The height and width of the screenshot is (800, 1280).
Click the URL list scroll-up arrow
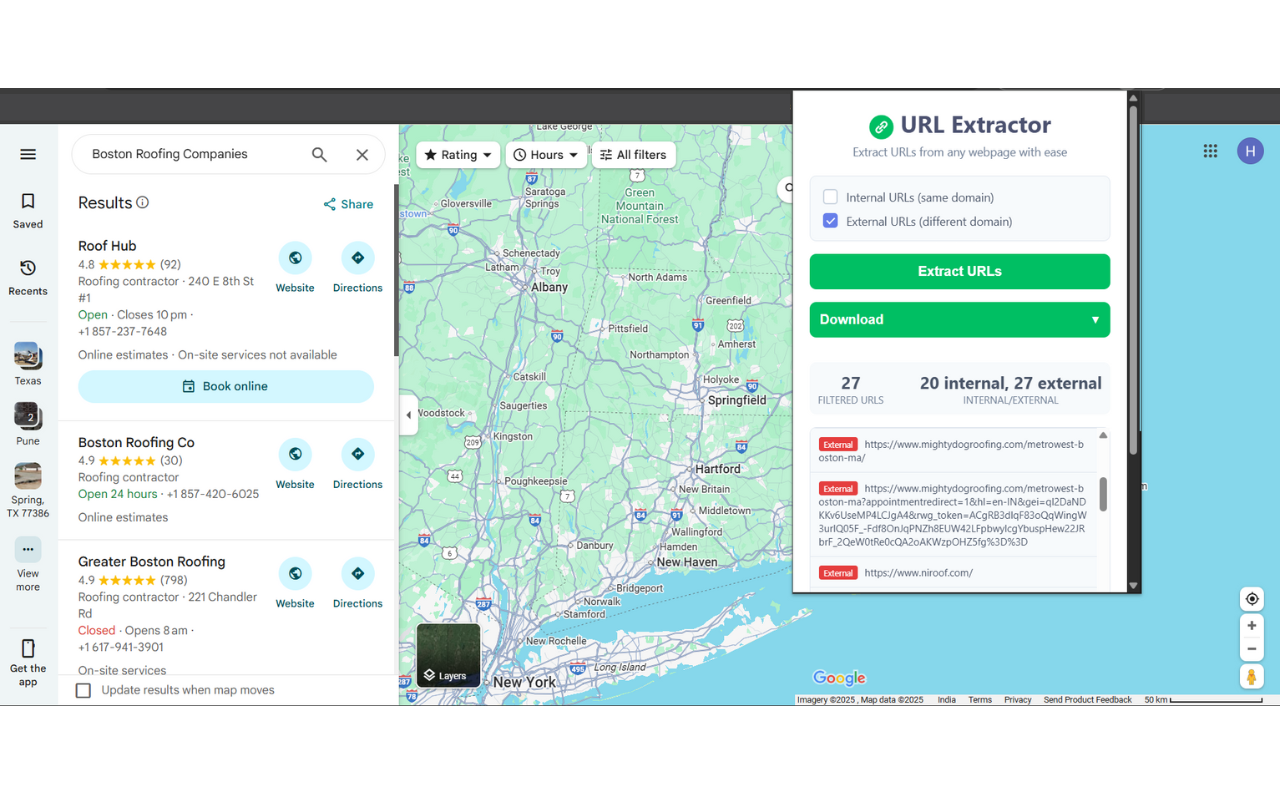(1103, 435)
